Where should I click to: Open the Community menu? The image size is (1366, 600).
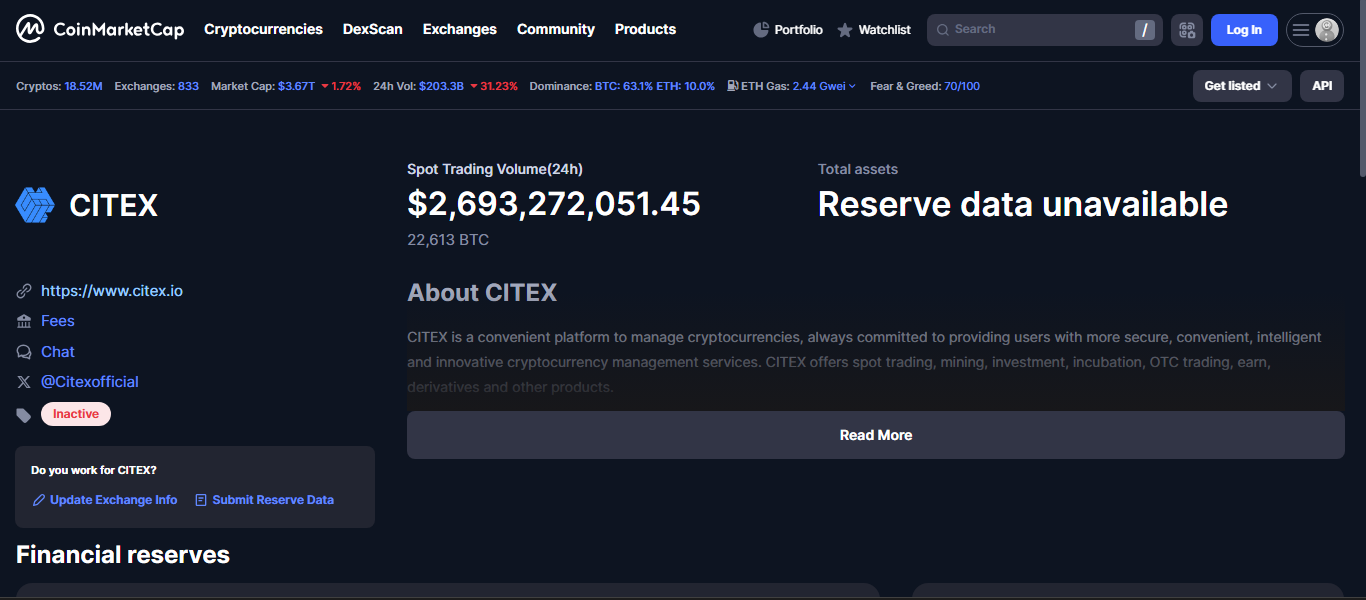(x=556, y=30)
